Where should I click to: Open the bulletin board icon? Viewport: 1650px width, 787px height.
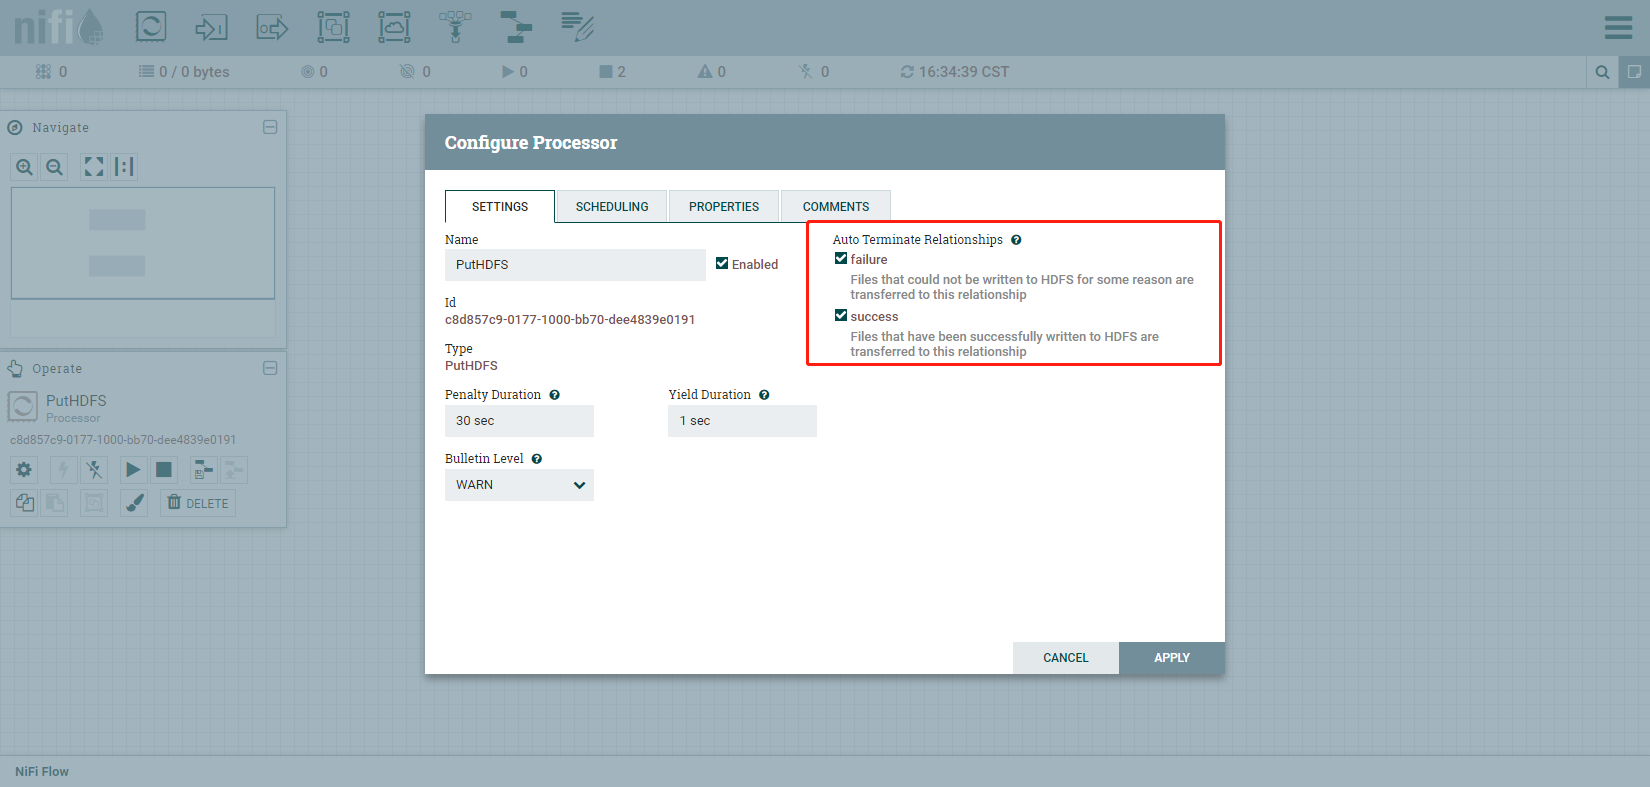[1634, 72]
